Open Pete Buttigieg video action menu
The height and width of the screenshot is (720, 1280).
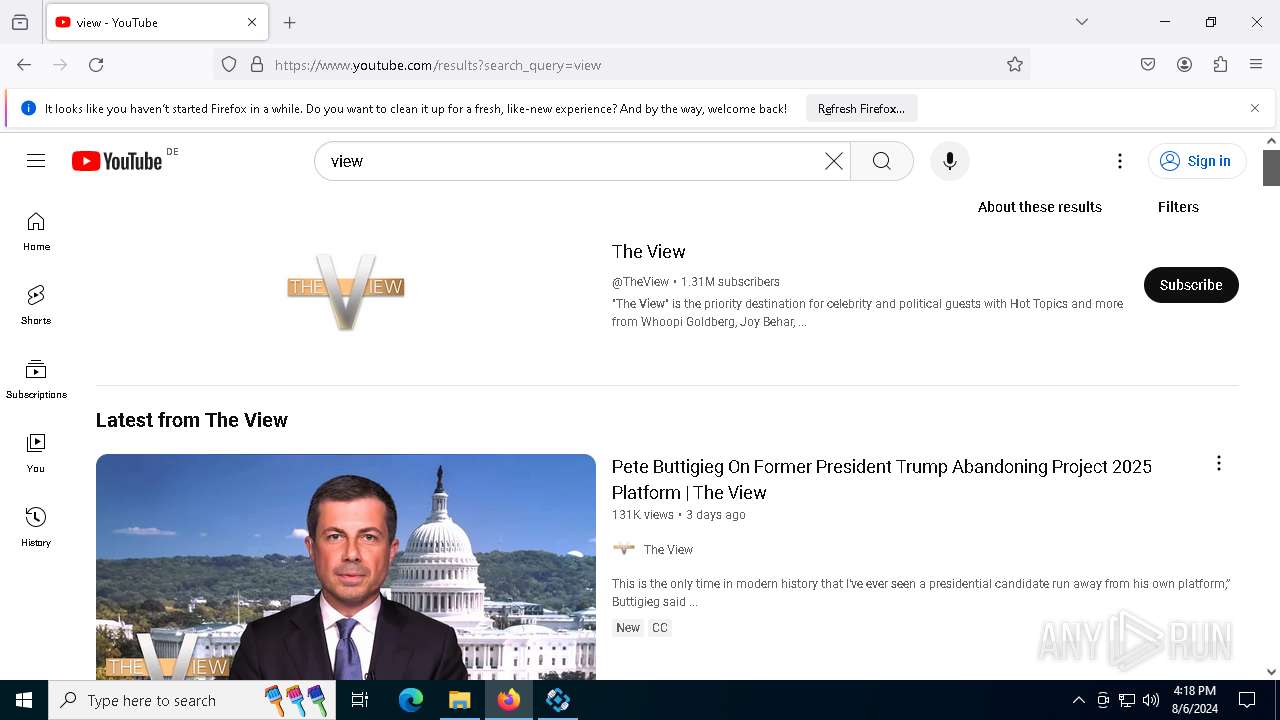click(x=1218, y=463)
